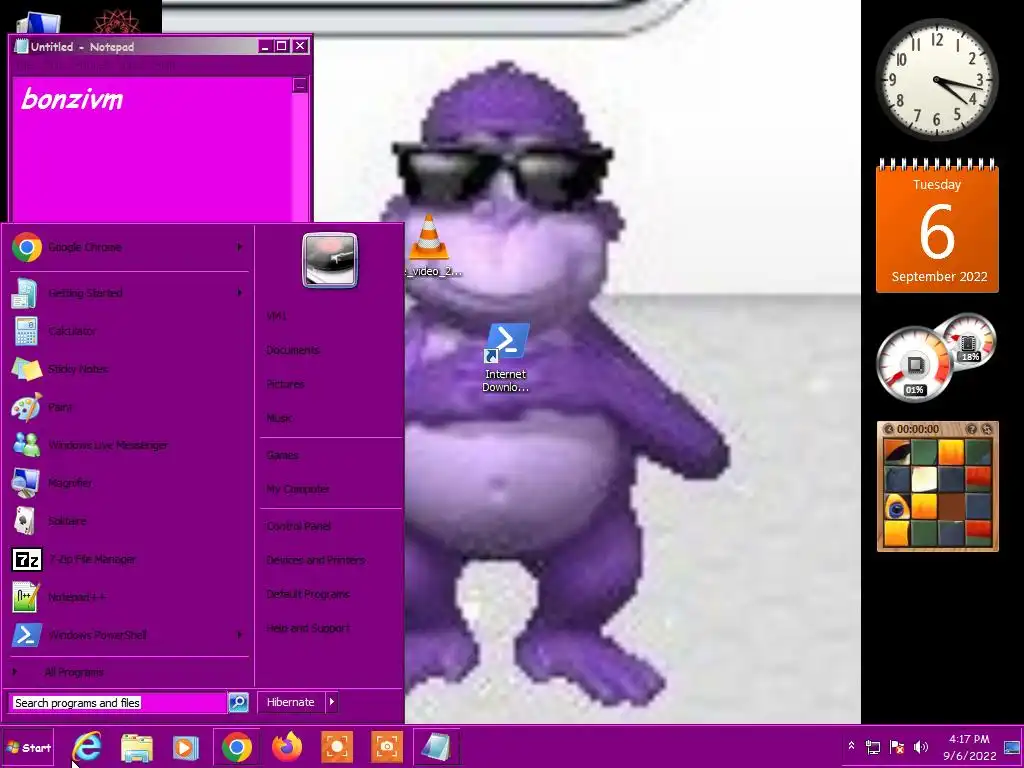
Task: Open File Explorer from the taskbar
Action: pos(136,747)
